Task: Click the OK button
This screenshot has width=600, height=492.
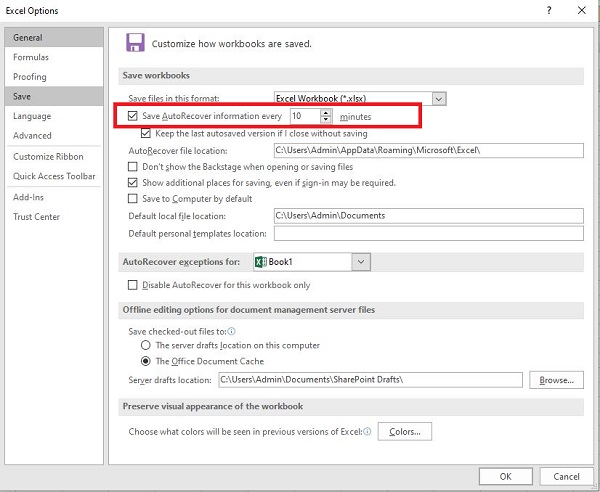Action: [505, 476]
